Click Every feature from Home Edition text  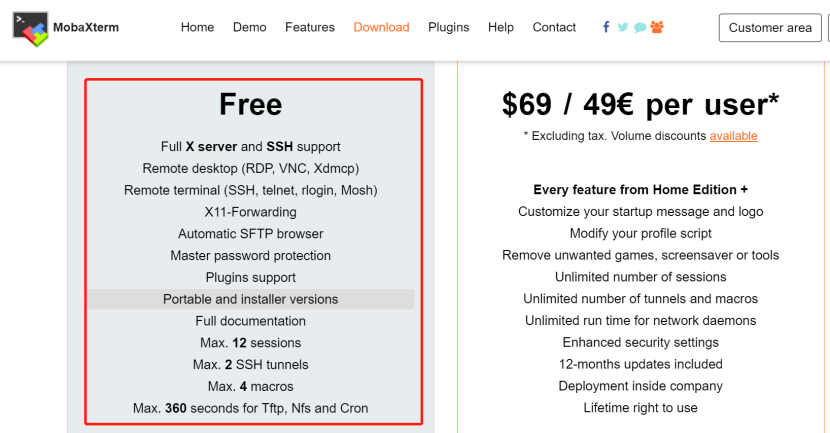tap(640, 190)
